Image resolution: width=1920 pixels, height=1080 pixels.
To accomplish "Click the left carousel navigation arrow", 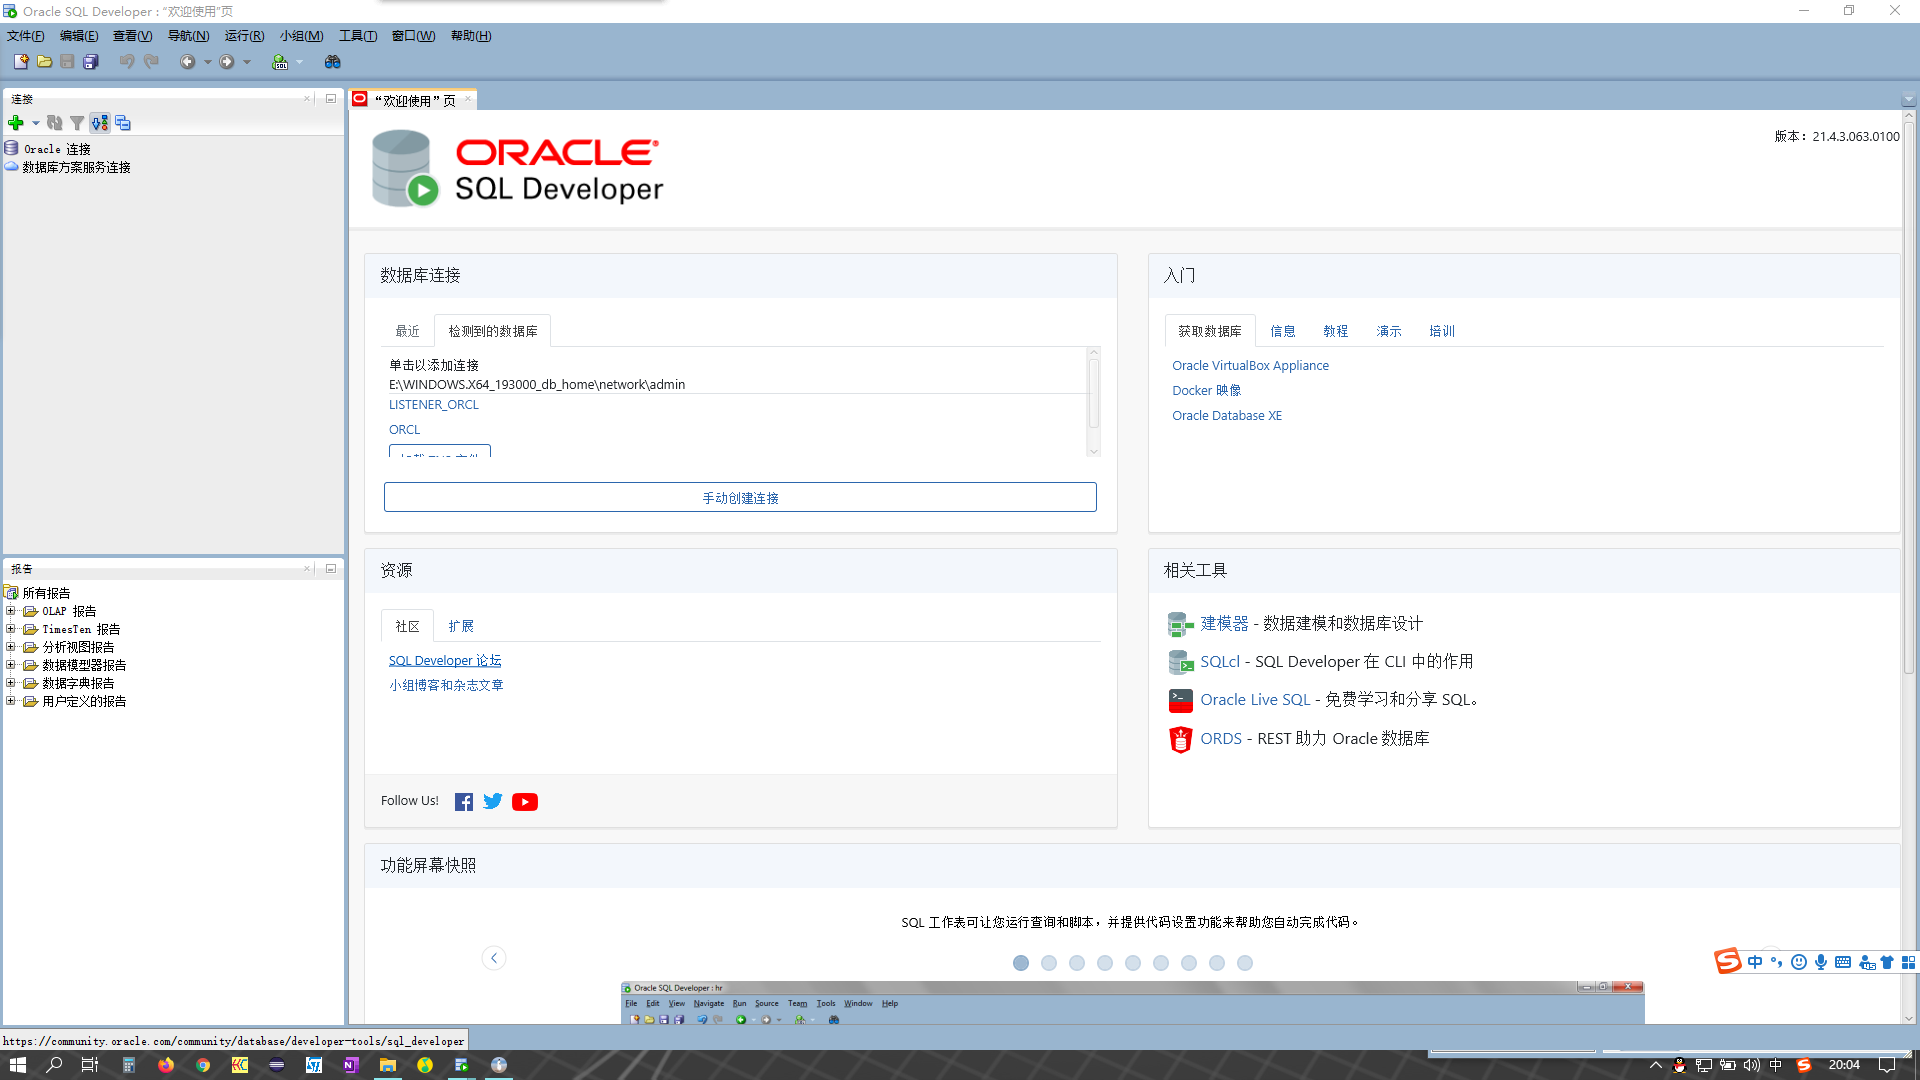I will (493, 957).
